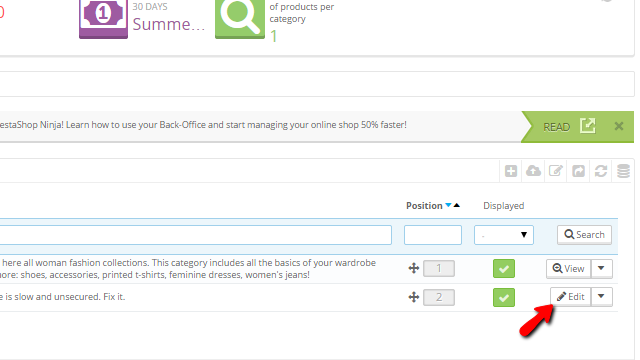Click the 'Summe...' purple statistic text
Screen dimensions: 640x360
click(169, 24)
